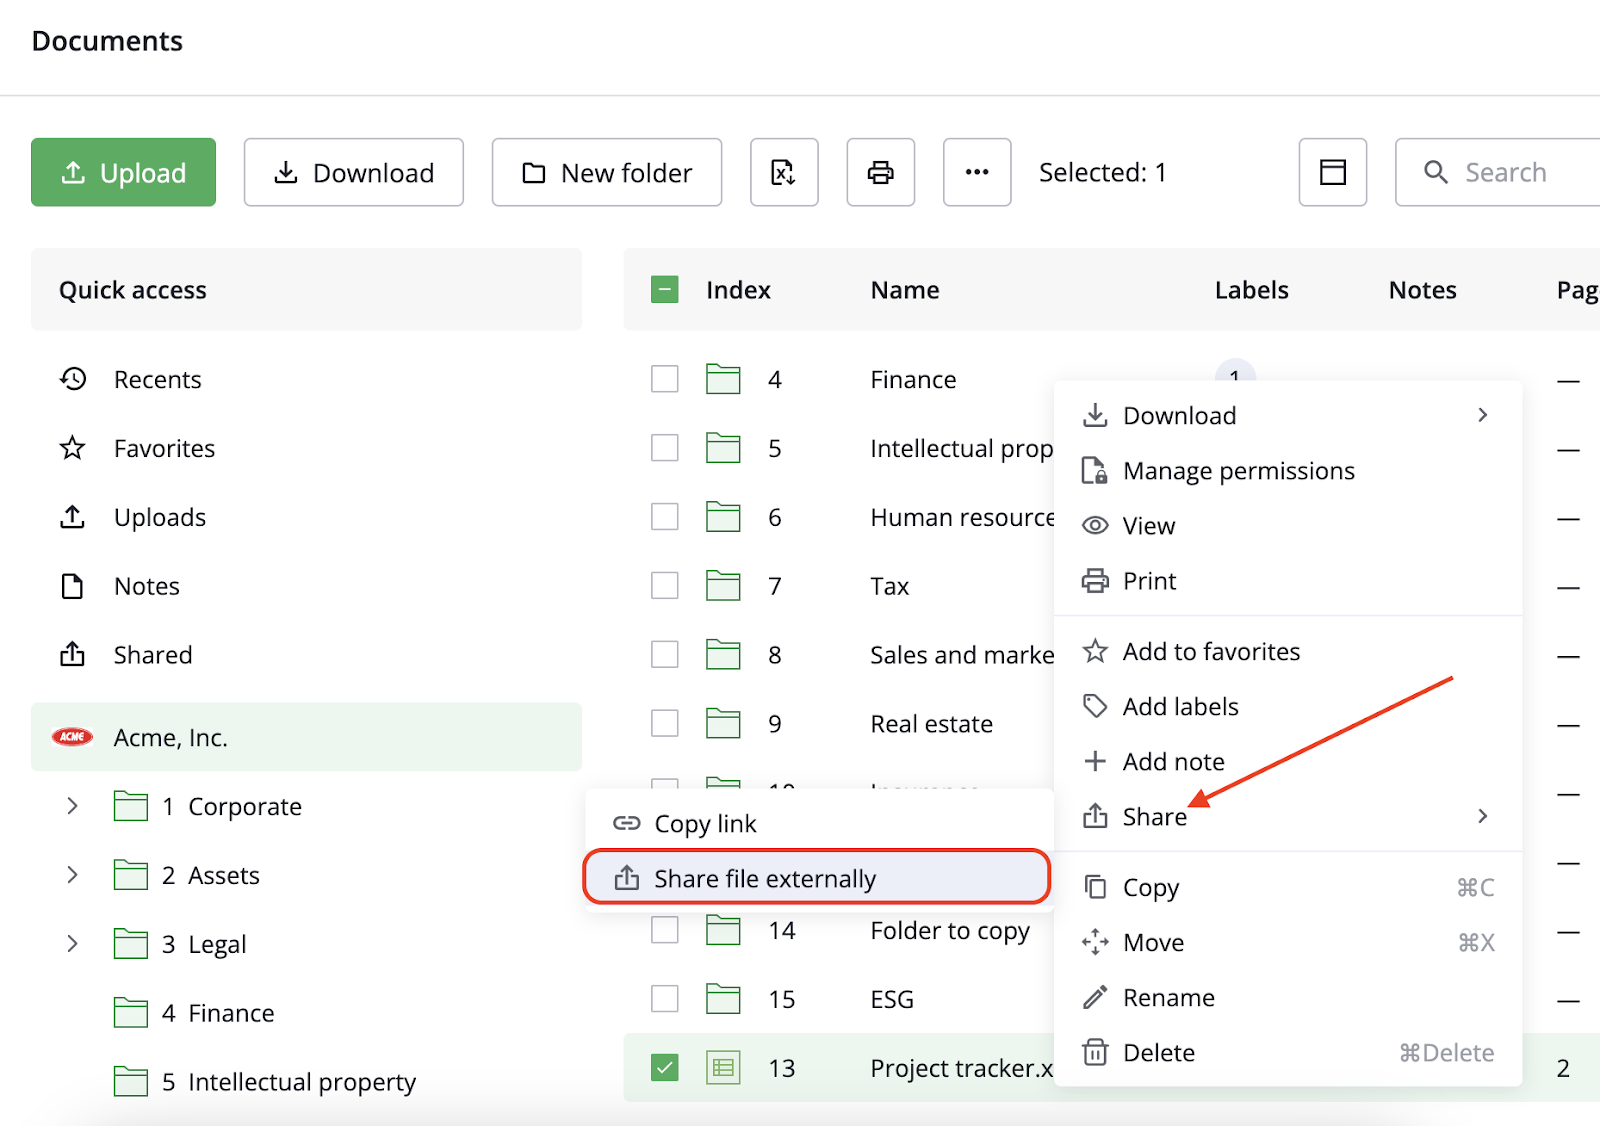Viewport: 1600px width, 1126px height.
Task: Open the Share submenu entry
Action: coord(1288,816)
